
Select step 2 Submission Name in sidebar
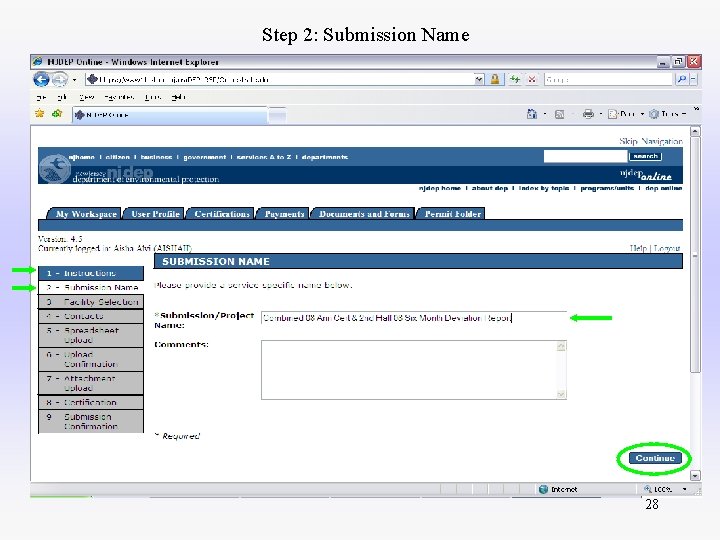[x=91, y=287]
